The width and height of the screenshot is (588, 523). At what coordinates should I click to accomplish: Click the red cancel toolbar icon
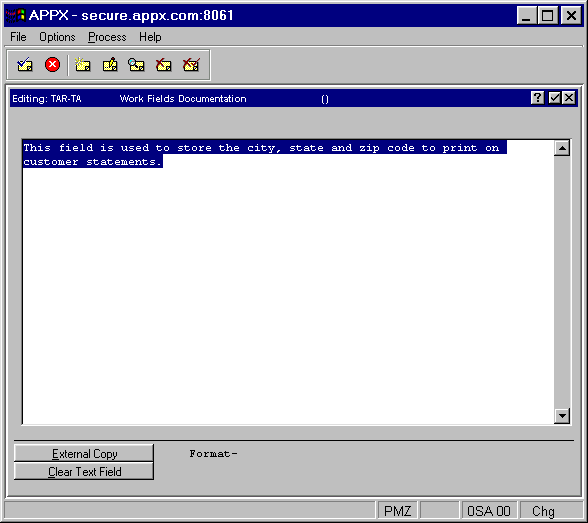coord(52,64)
